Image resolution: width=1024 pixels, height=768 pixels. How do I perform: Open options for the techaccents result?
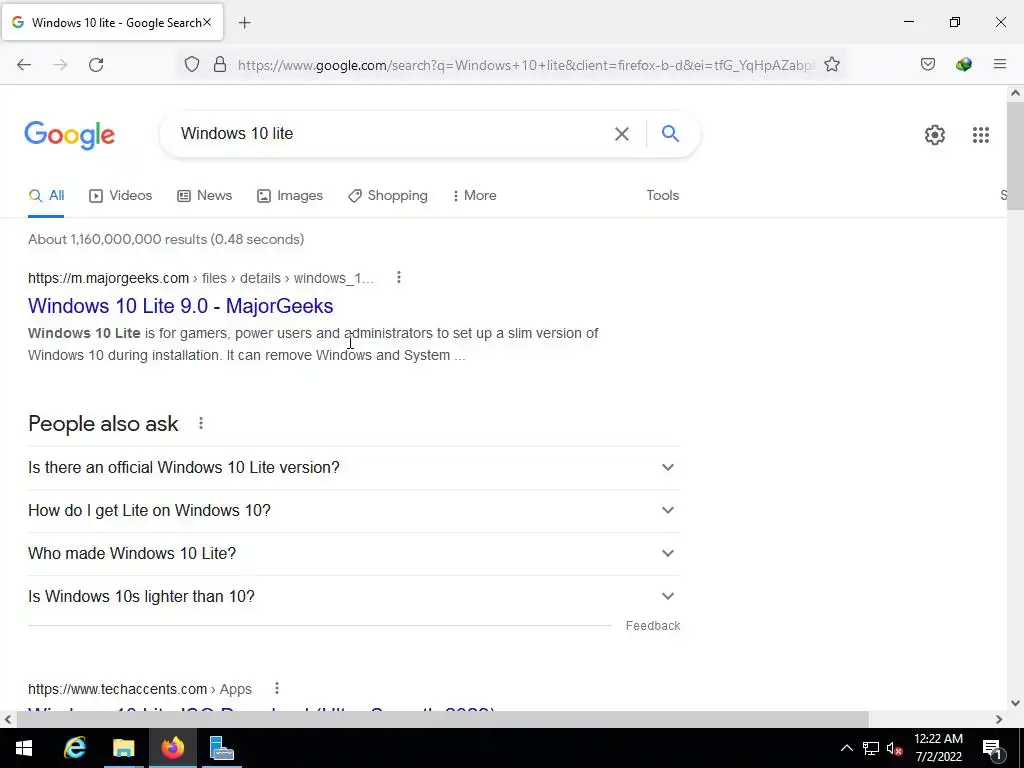pyautogui.click(x=277, y=688)
